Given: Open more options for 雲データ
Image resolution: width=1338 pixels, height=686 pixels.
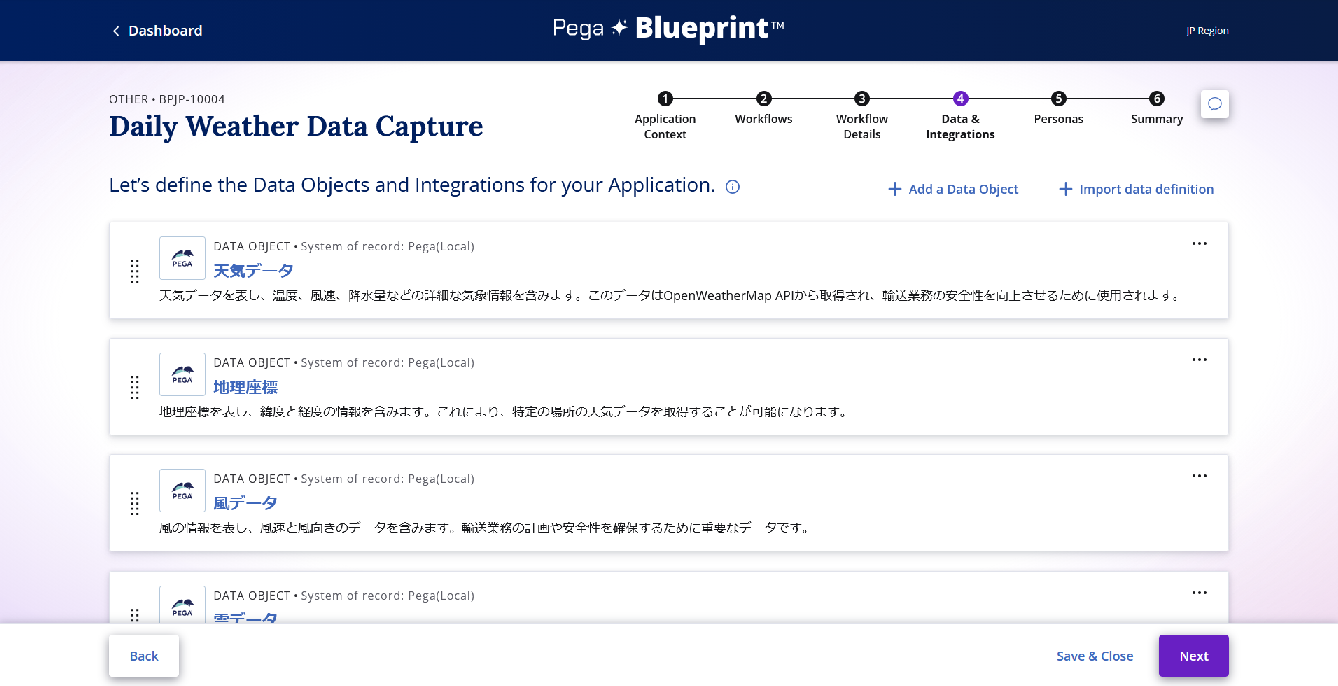Looking at the screenshot, I should pyautogui.click(x=1200, y=592).
